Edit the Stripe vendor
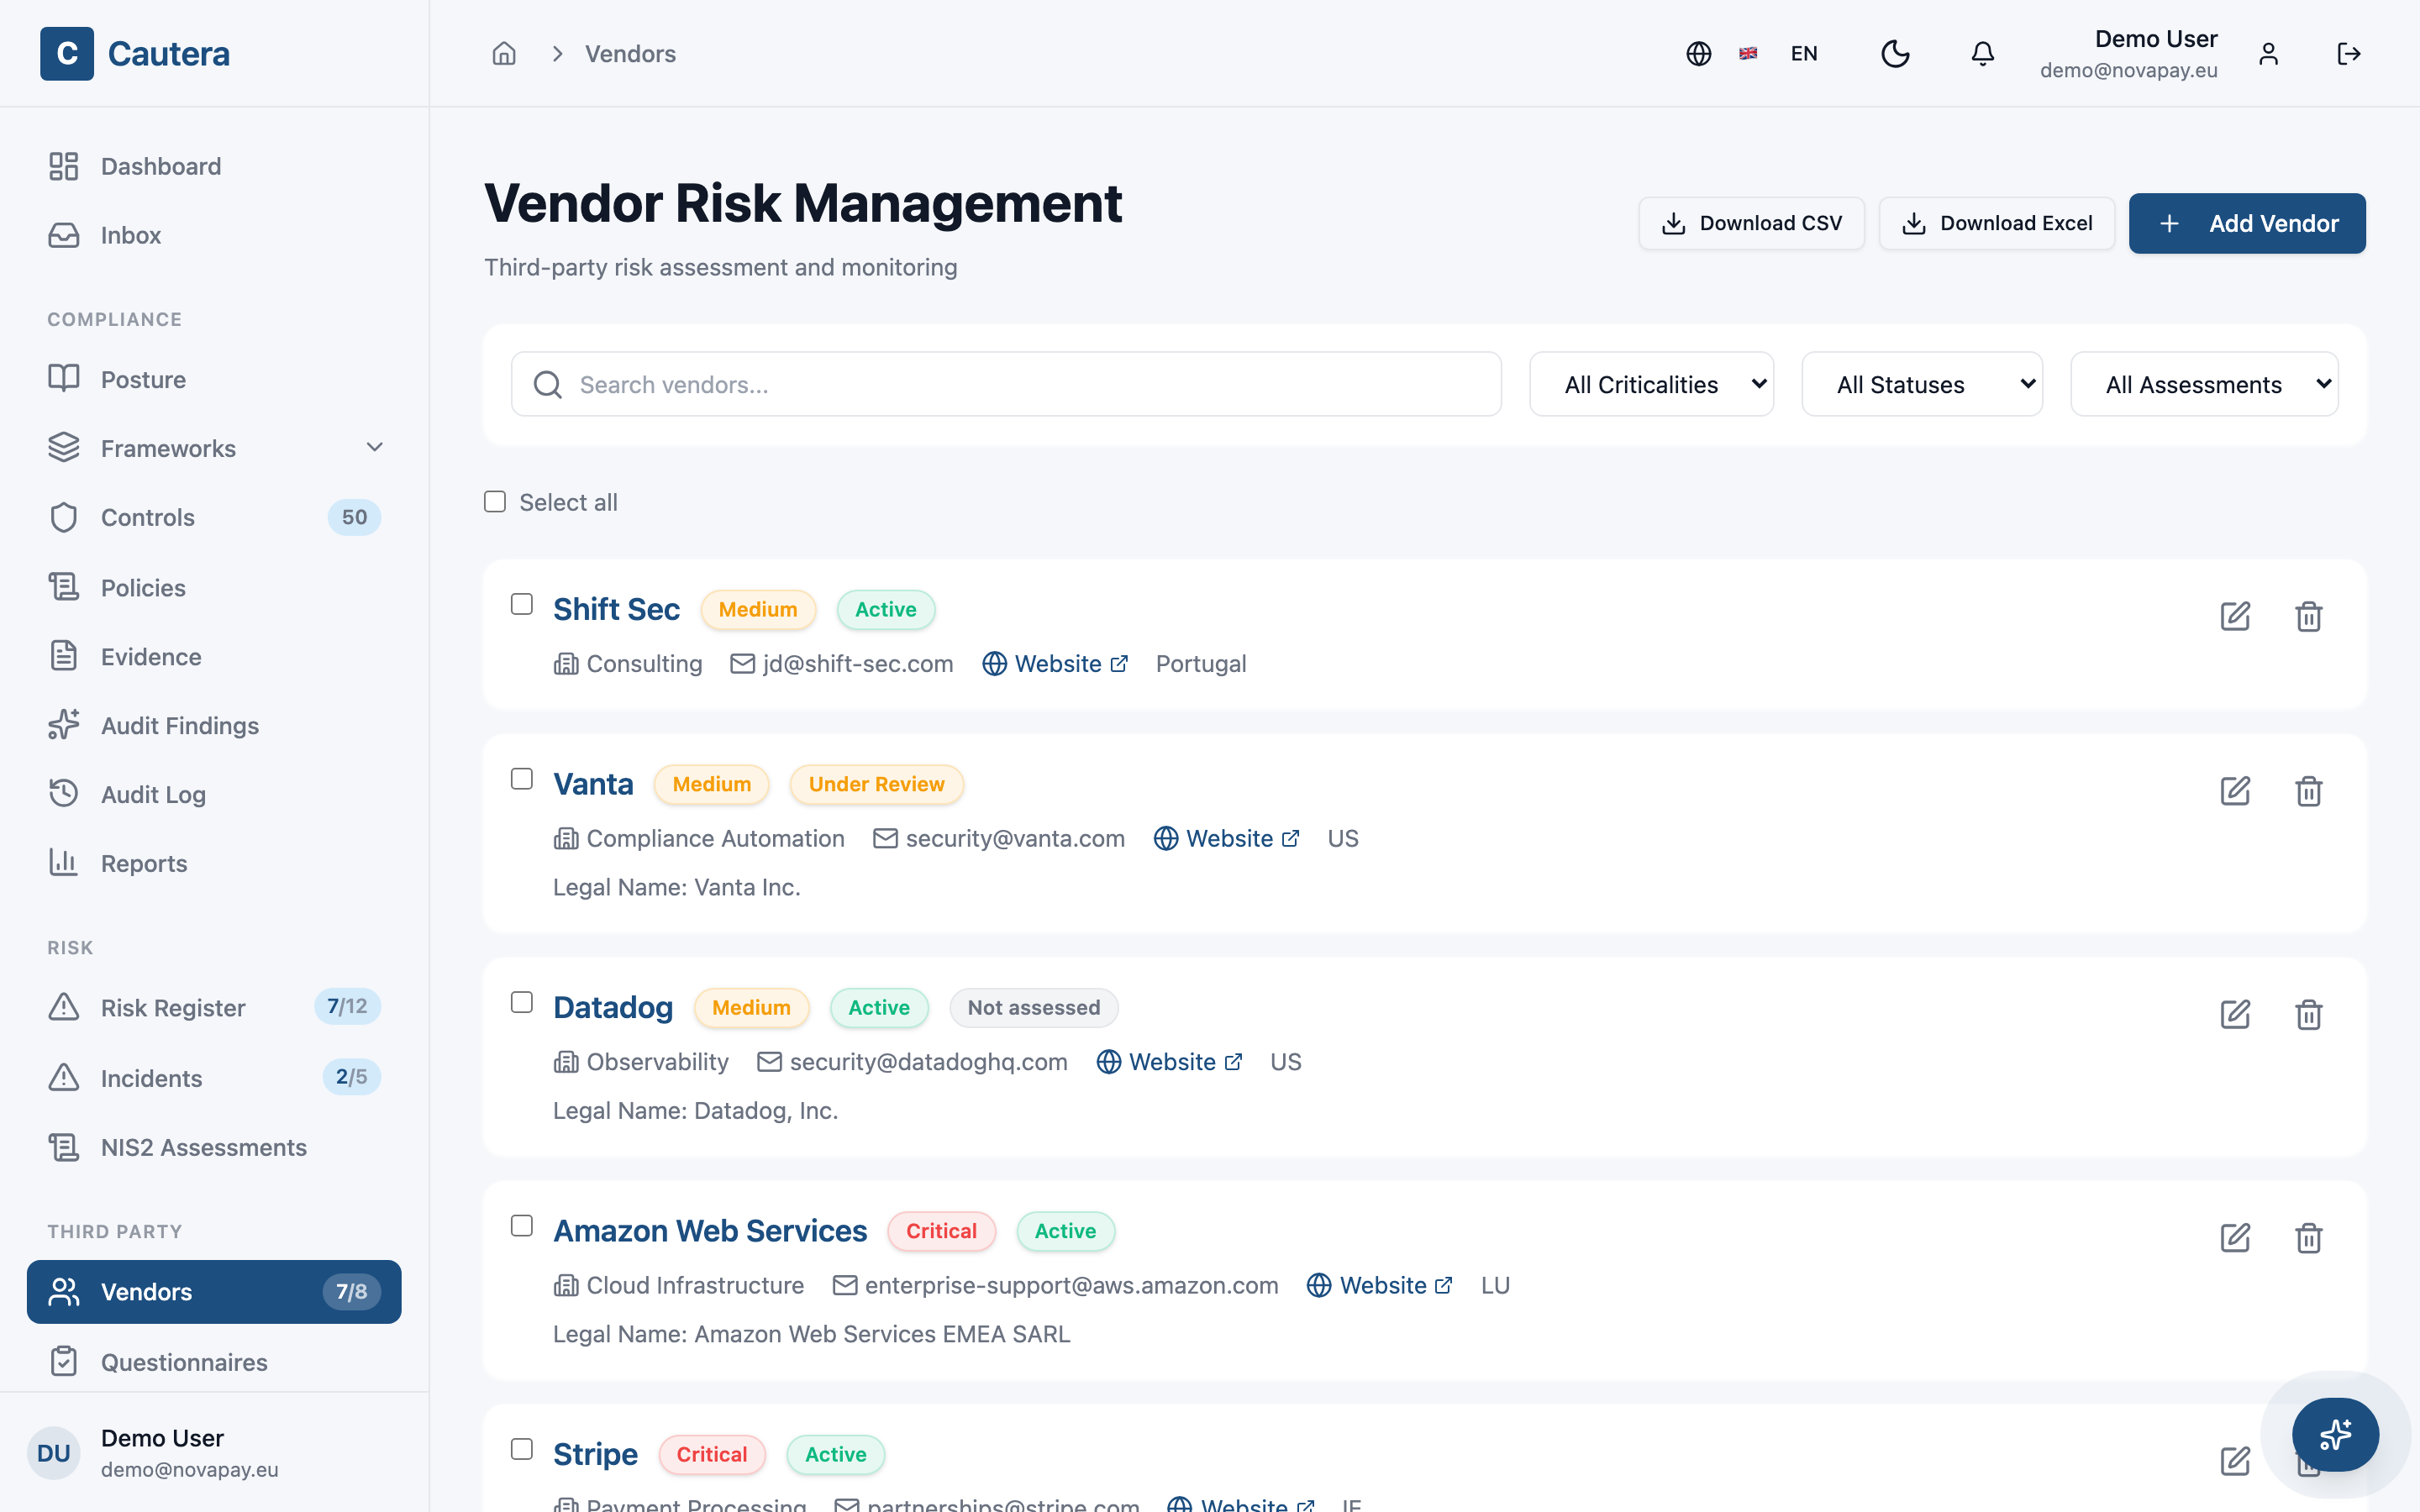 (x=2235, y=1461)
